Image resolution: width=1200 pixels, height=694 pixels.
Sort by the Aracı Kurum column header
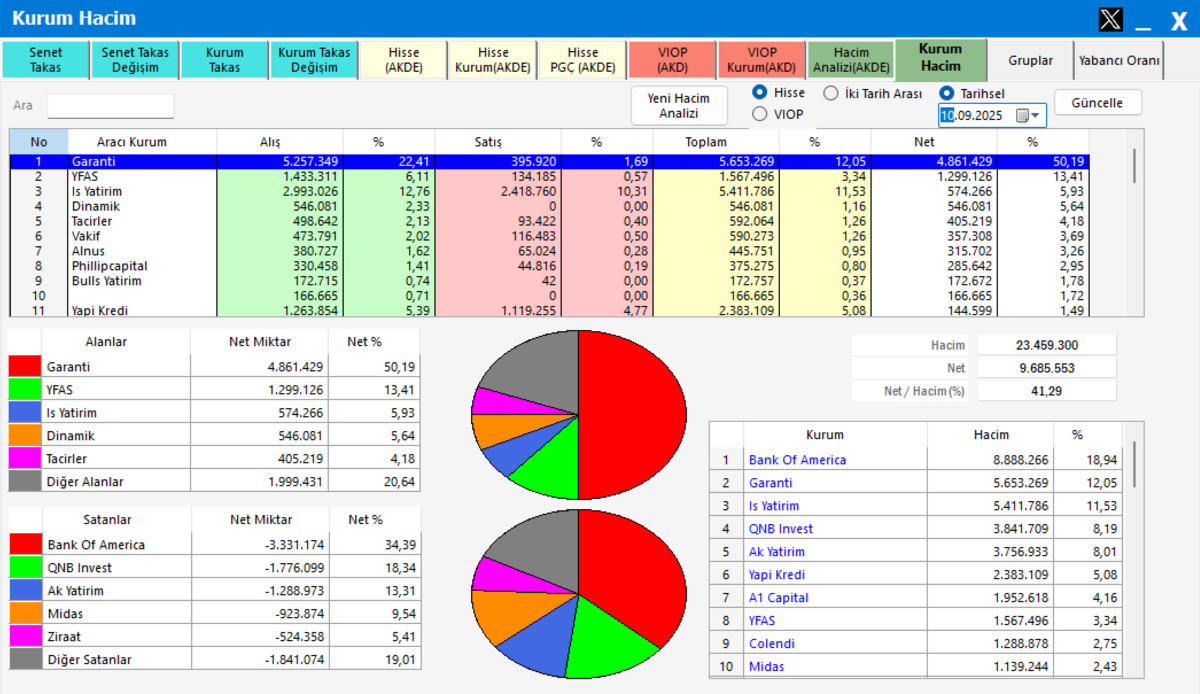point(143,142)
